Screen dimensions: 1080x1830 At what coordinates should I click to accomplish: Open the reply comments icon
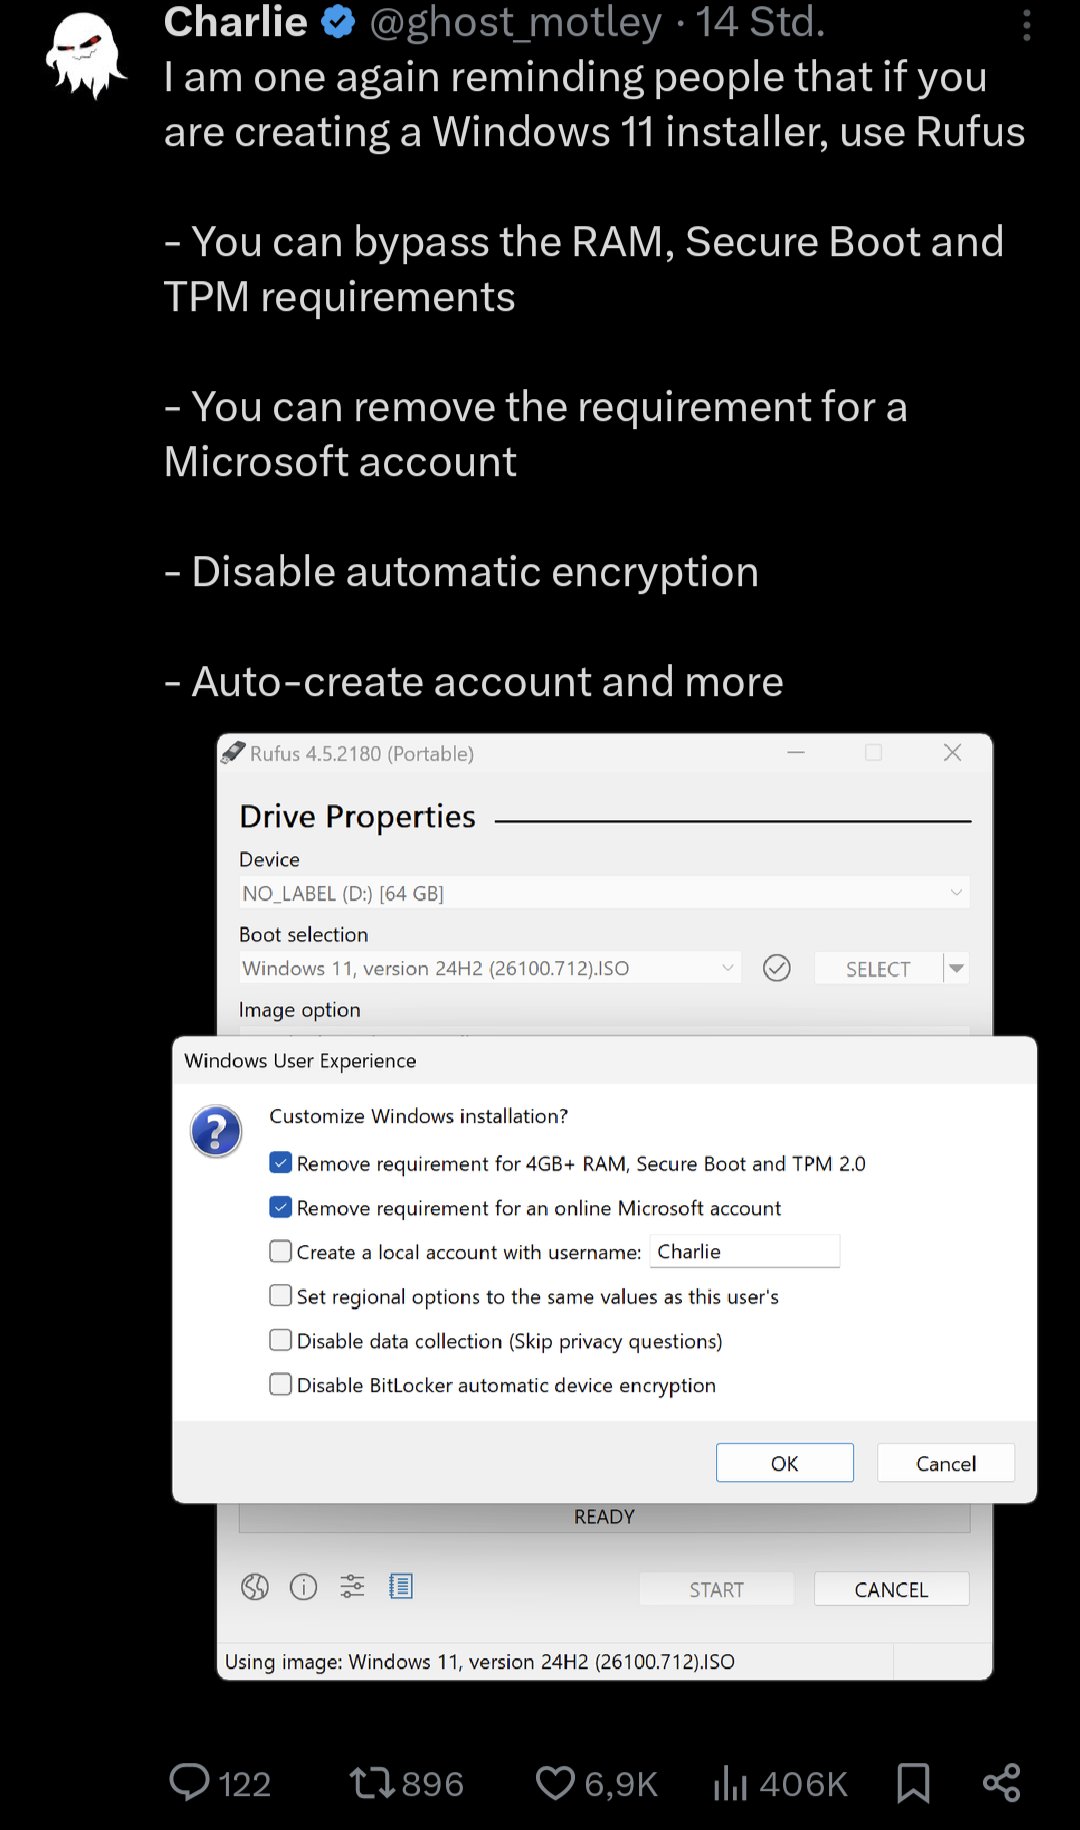click(x=190, y=1782)
